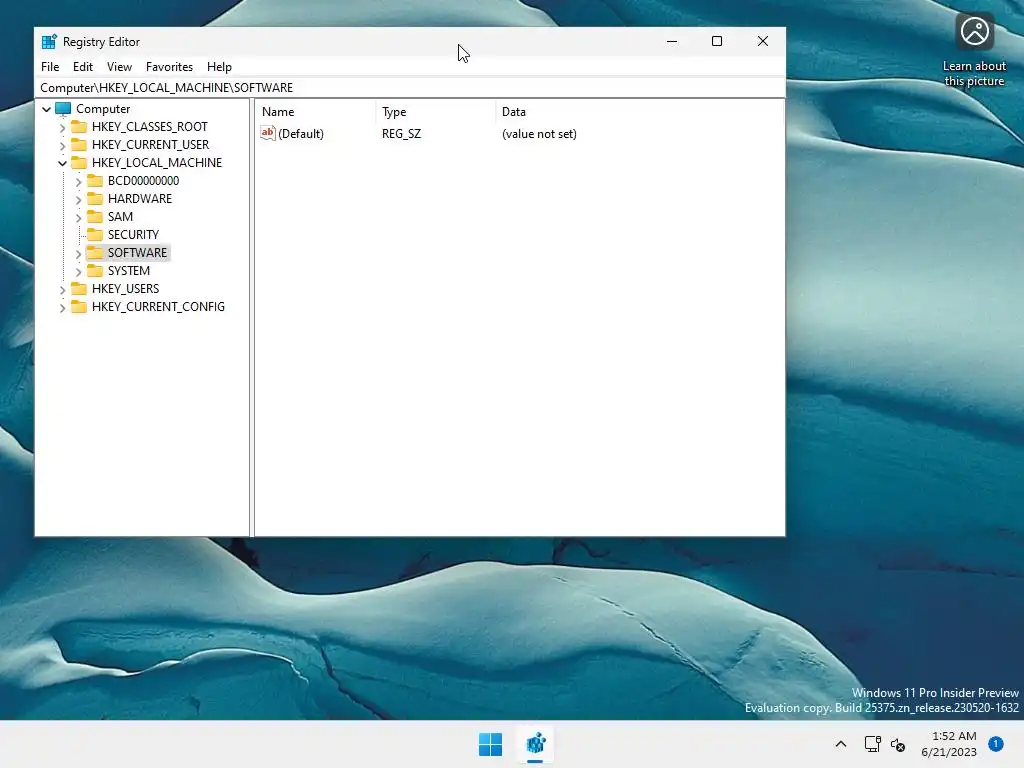Image resolution: width=1024 pixels, height=768 pixels.
Task: Click the Registry Editor taskbar icon
Action: 536,744
